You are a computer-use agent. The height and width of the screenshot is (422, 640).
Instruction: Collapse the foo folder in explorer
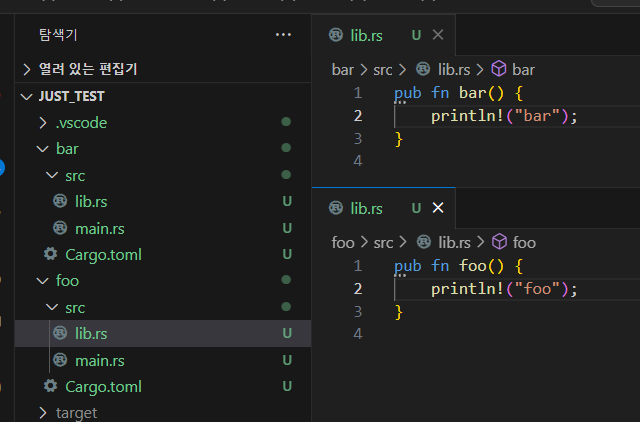point(67,280)
